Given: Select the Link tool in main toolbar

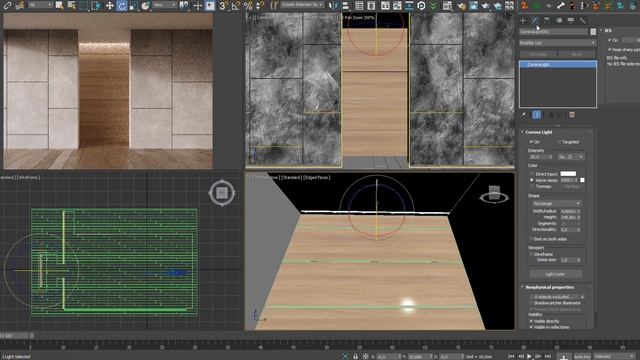Looking at the screenshot, I should [x=8, y=6].
